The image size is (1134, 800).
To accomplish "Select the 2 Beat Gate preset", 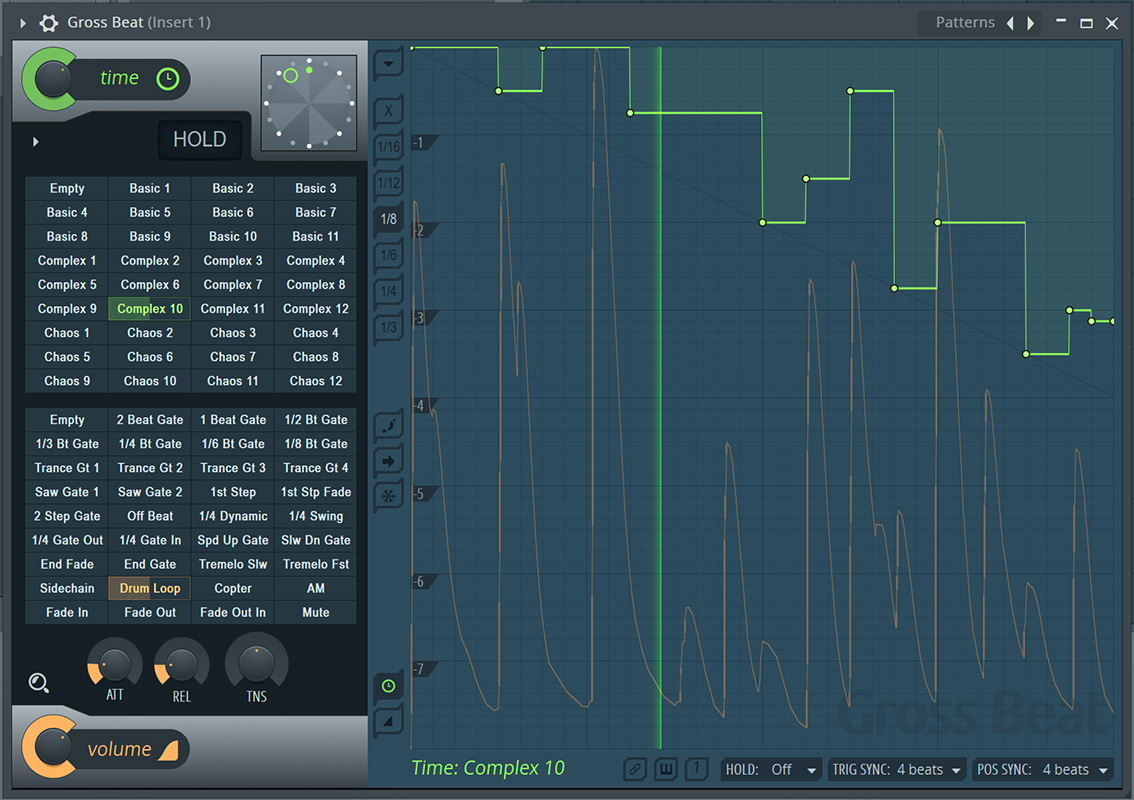I will click(150, 420).
